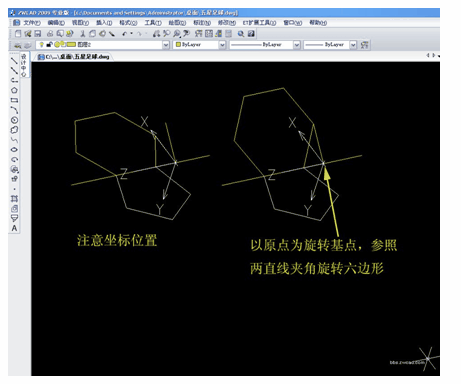Open the ByLayer lineweight dropdown
461x384 pixels.
coord(353,45)
